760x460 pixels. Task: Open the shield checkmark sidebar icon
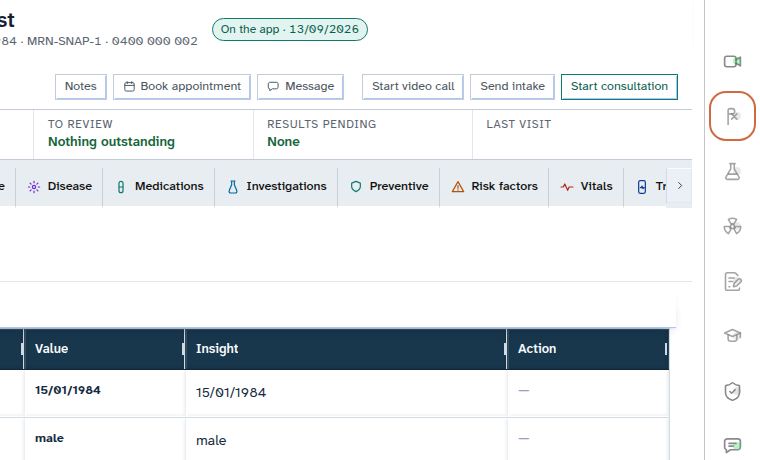click(732, 391)
